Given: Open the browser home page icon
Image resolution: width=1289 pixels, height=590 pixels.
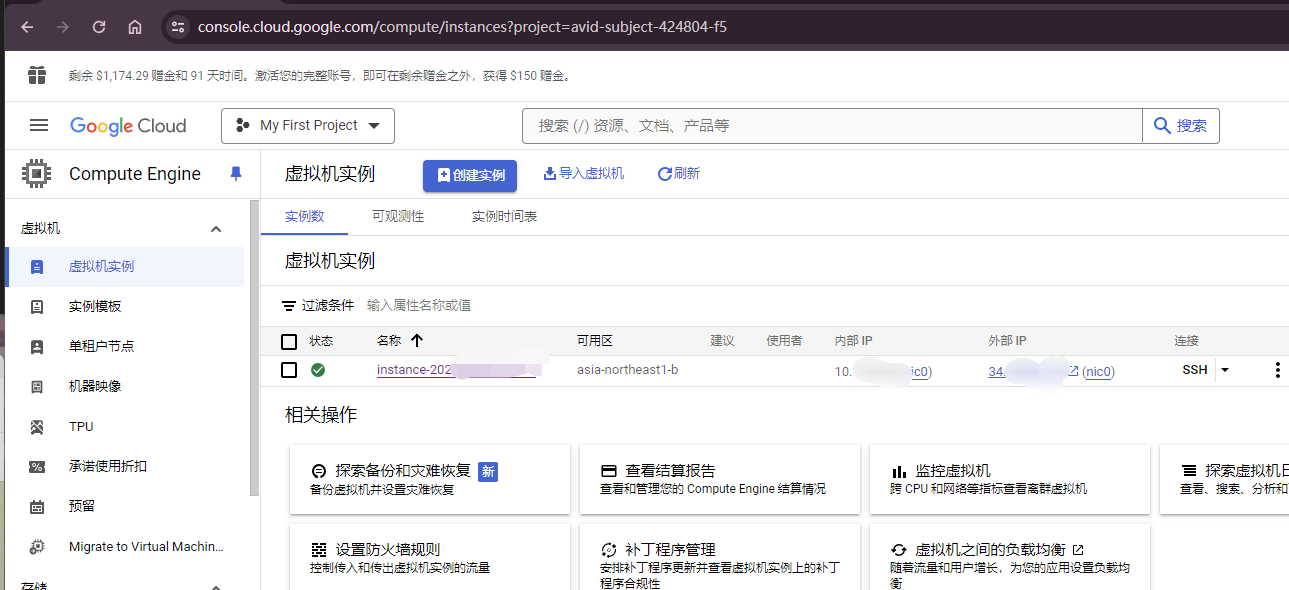Looking at the screenshot, I should tap(135, 27).
